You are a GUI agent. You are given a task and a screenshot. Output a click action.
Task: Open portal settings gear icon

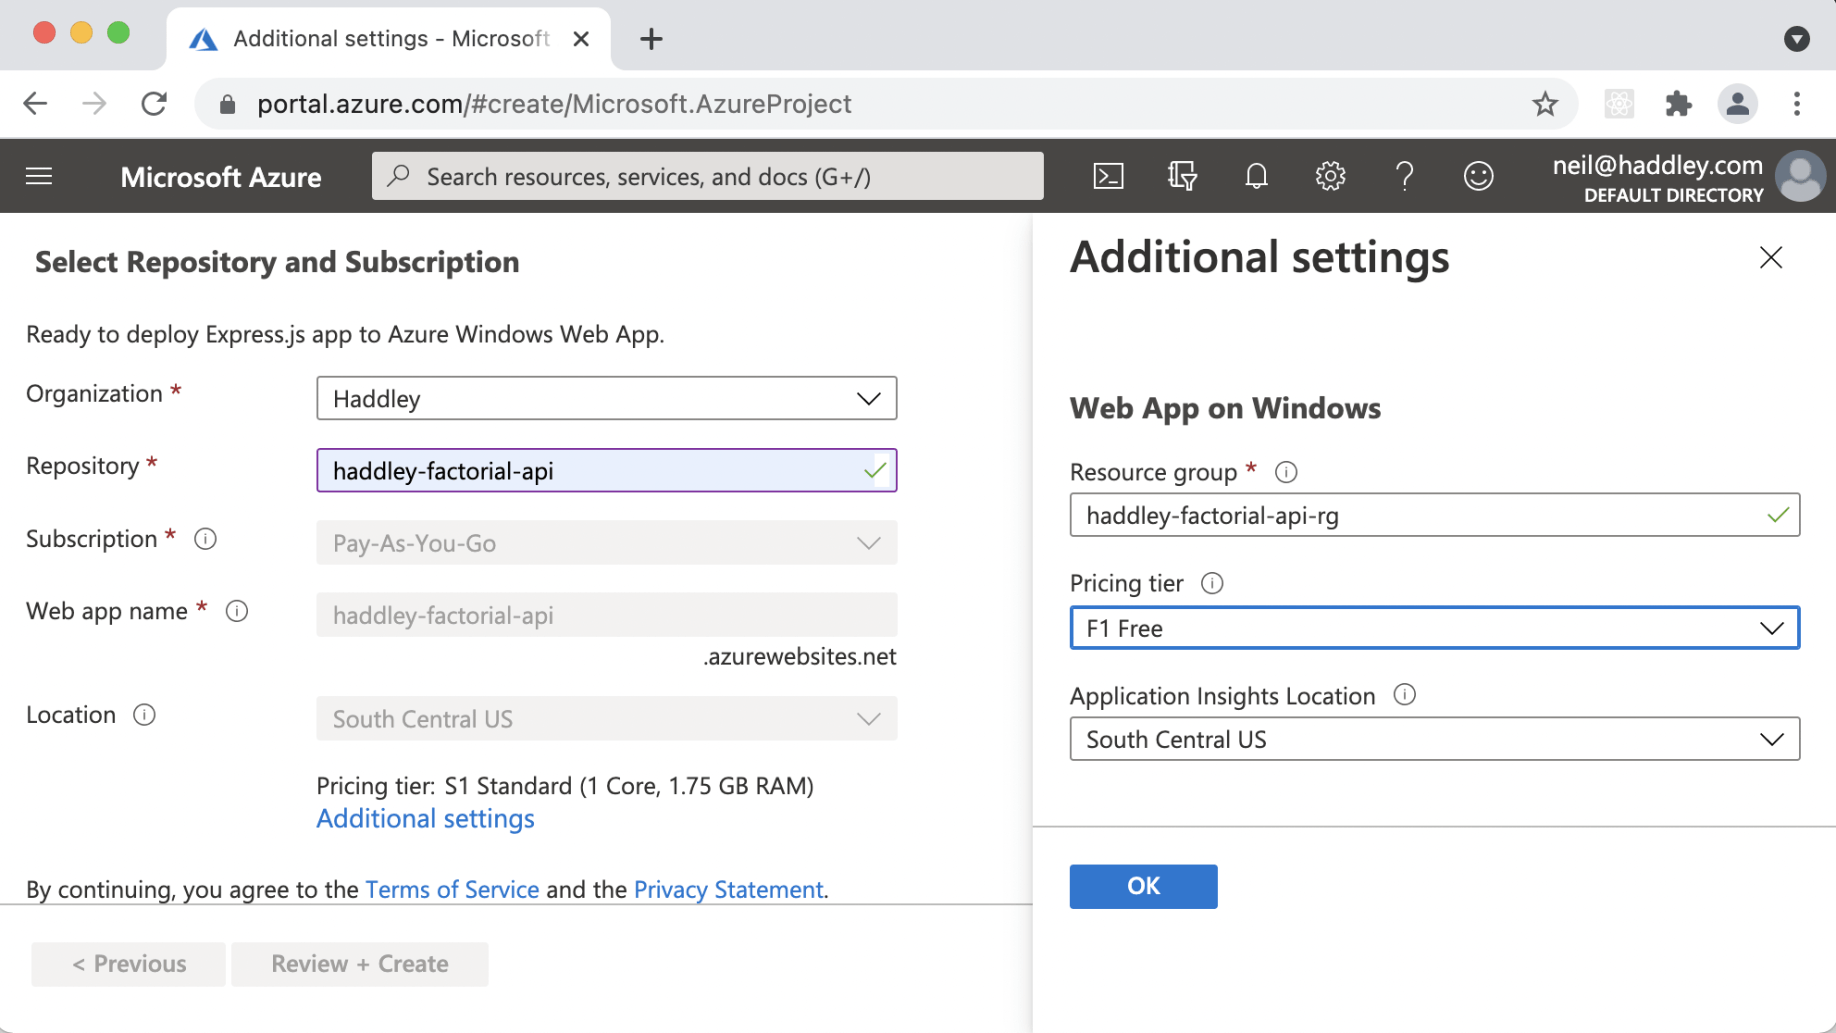coord(1330,176)
